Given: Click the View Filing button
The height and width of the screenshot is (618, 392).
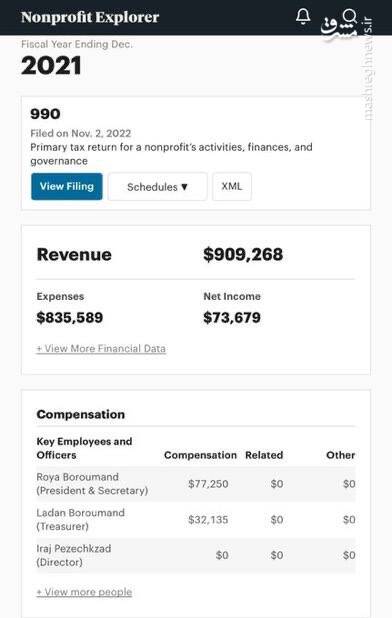Looking at the screenshot, I should tap(67, 186).
